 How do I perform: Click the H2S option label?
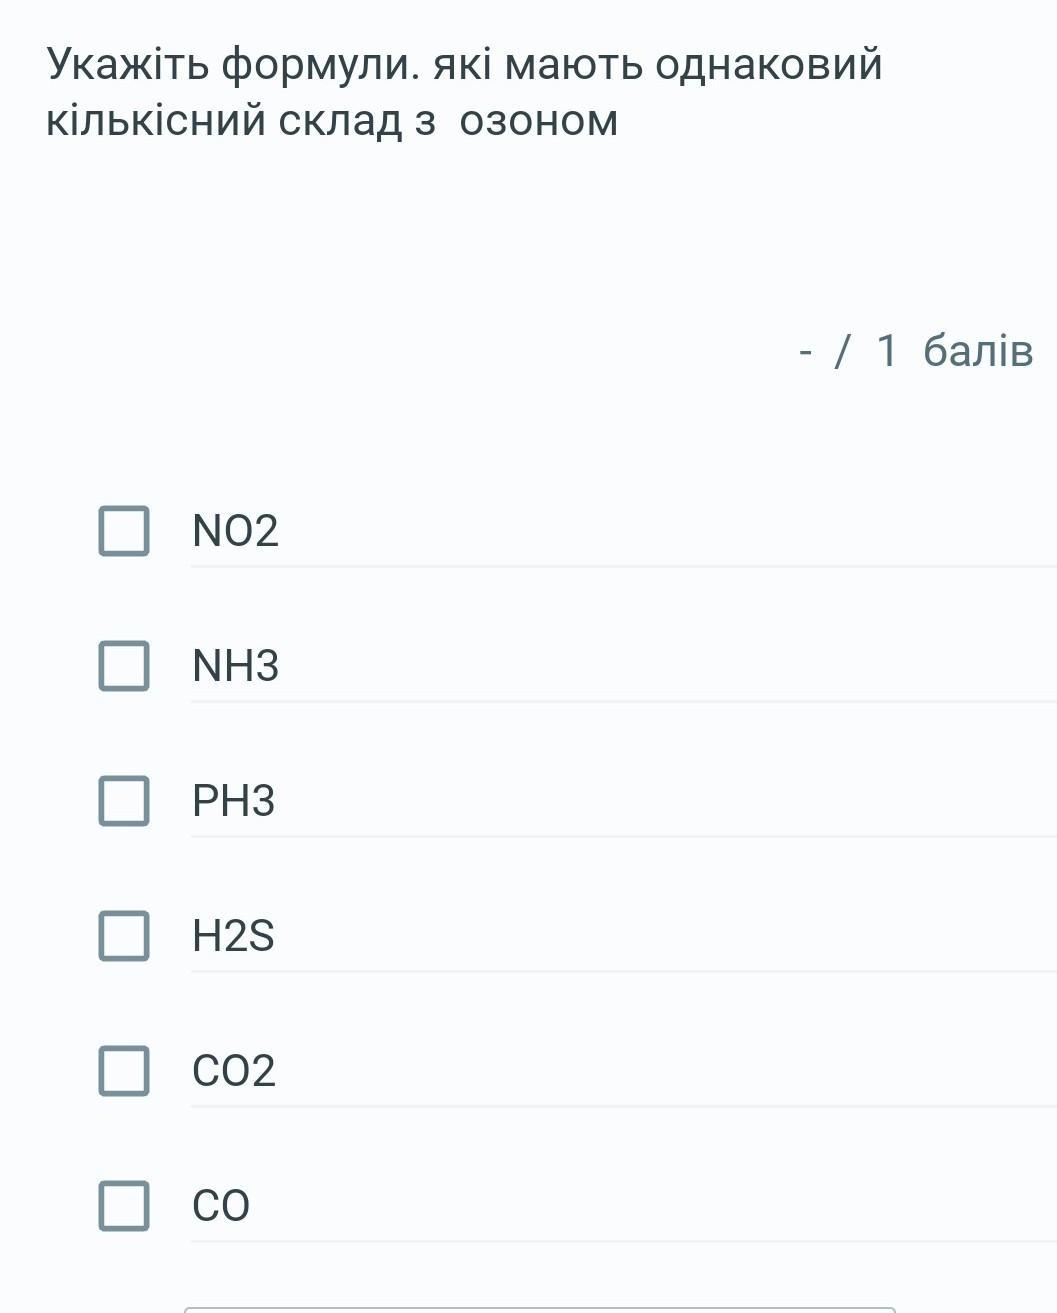[x=233, y=936]
